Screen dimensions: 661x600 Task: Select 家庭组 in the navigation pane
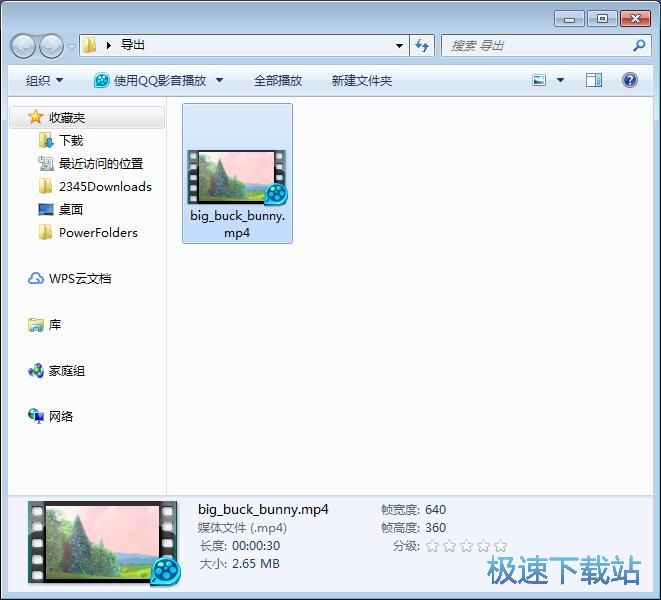(67, 371)
